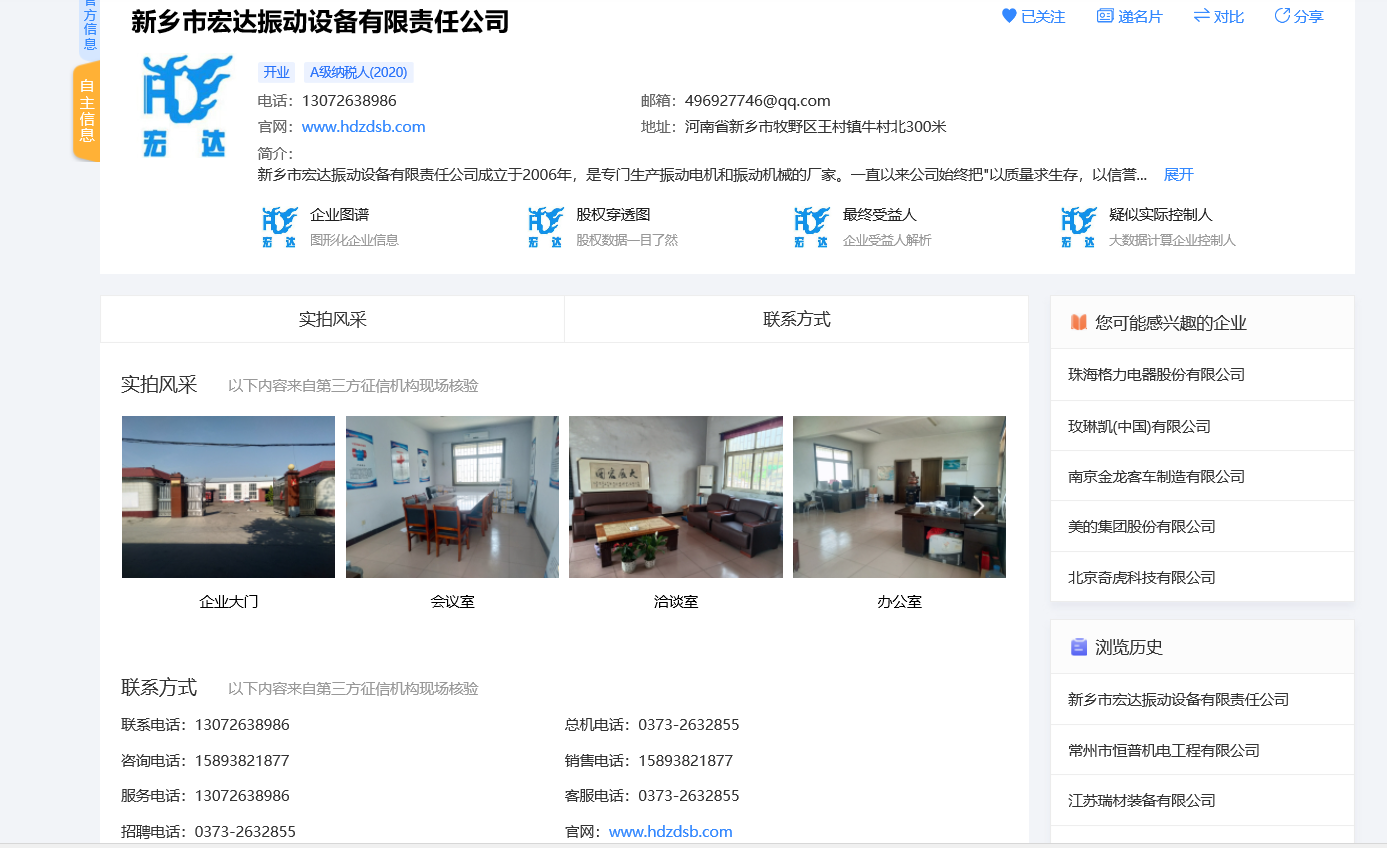Open 珠海格力电器股份有限公司 company page
This screenshot has height=848, width=1387.
coord(1156,374)
